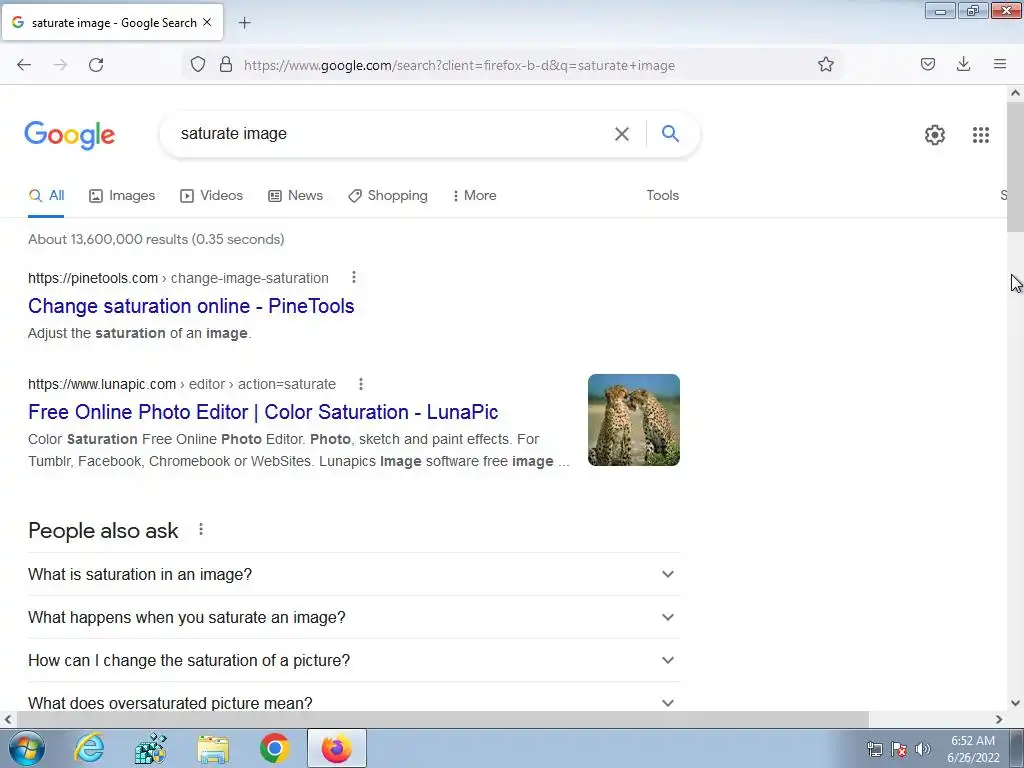Screen dimensions: 1024x768
Task: Switch to the Shopping tab
Action: pyautogui.click(x=388, y=195)
